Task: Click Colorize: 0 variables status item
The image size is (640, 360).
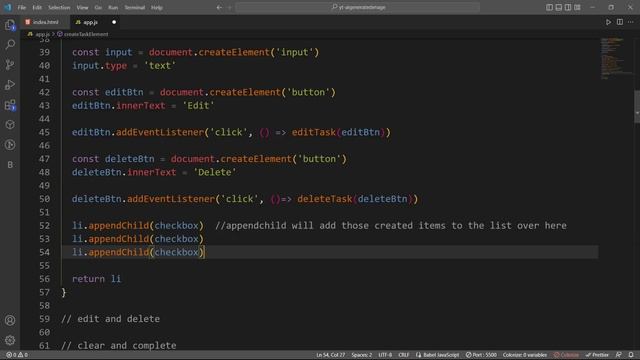Action: pyautogui.click(x=524, y=355)
